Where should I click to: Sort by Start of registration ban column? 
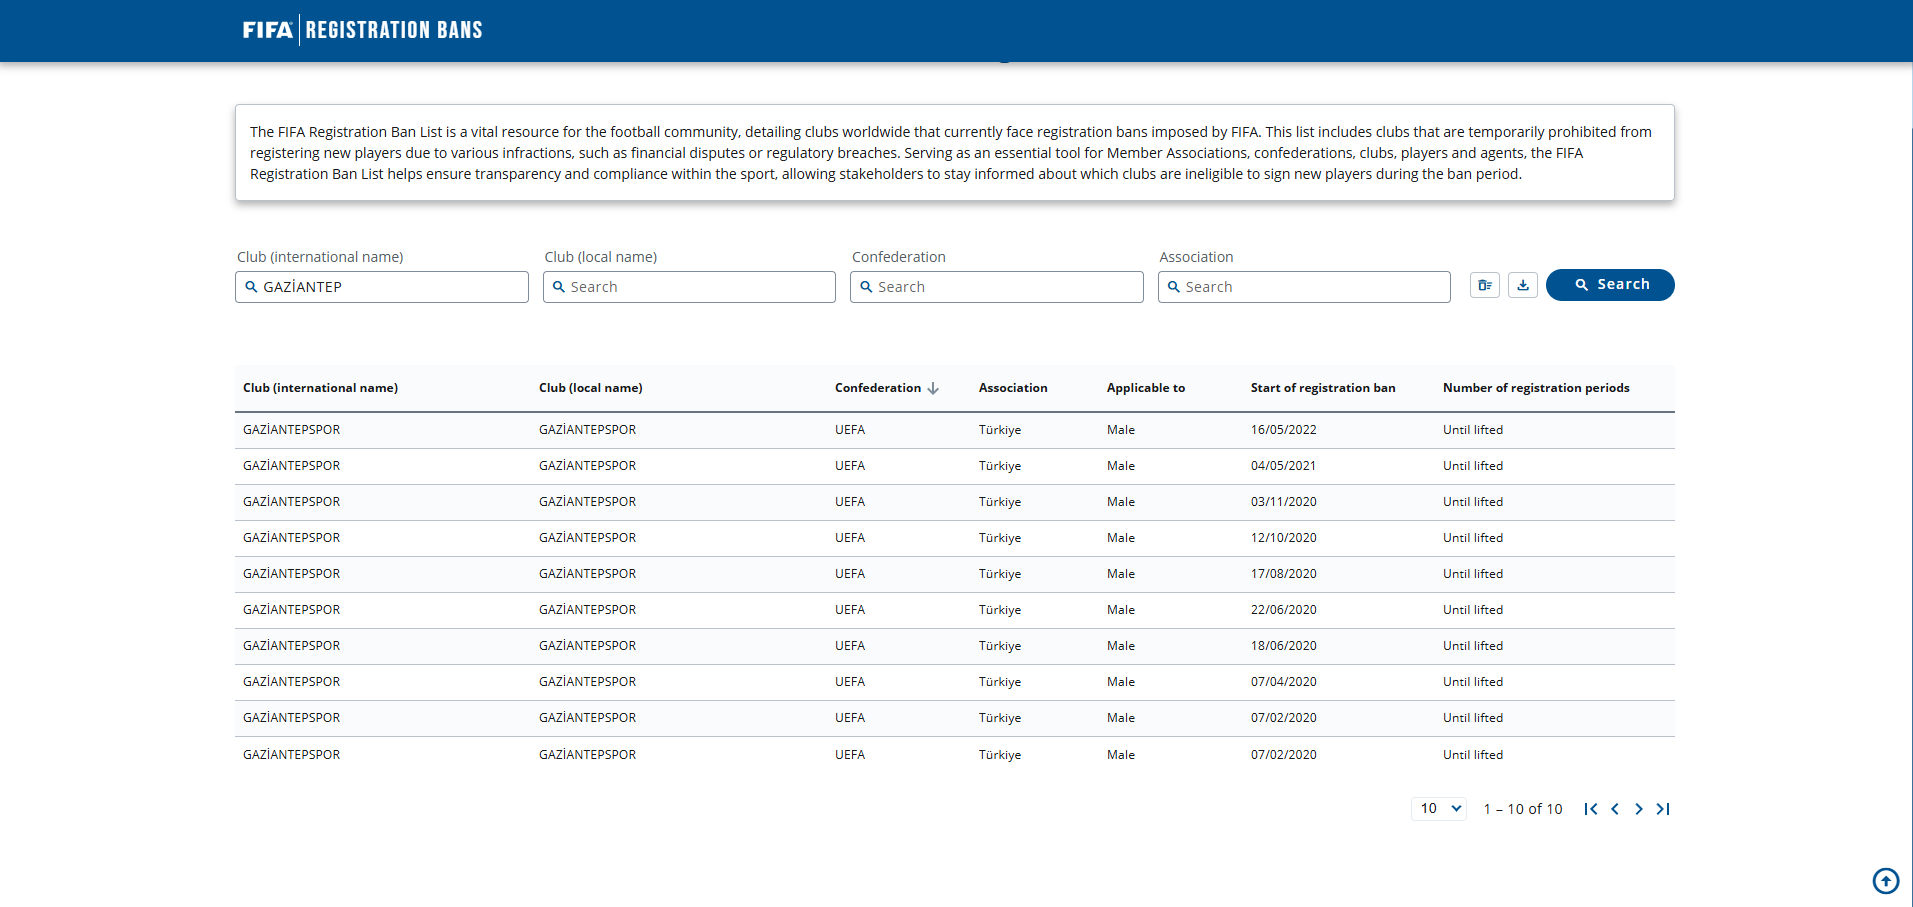click(x=1323, y=388)
